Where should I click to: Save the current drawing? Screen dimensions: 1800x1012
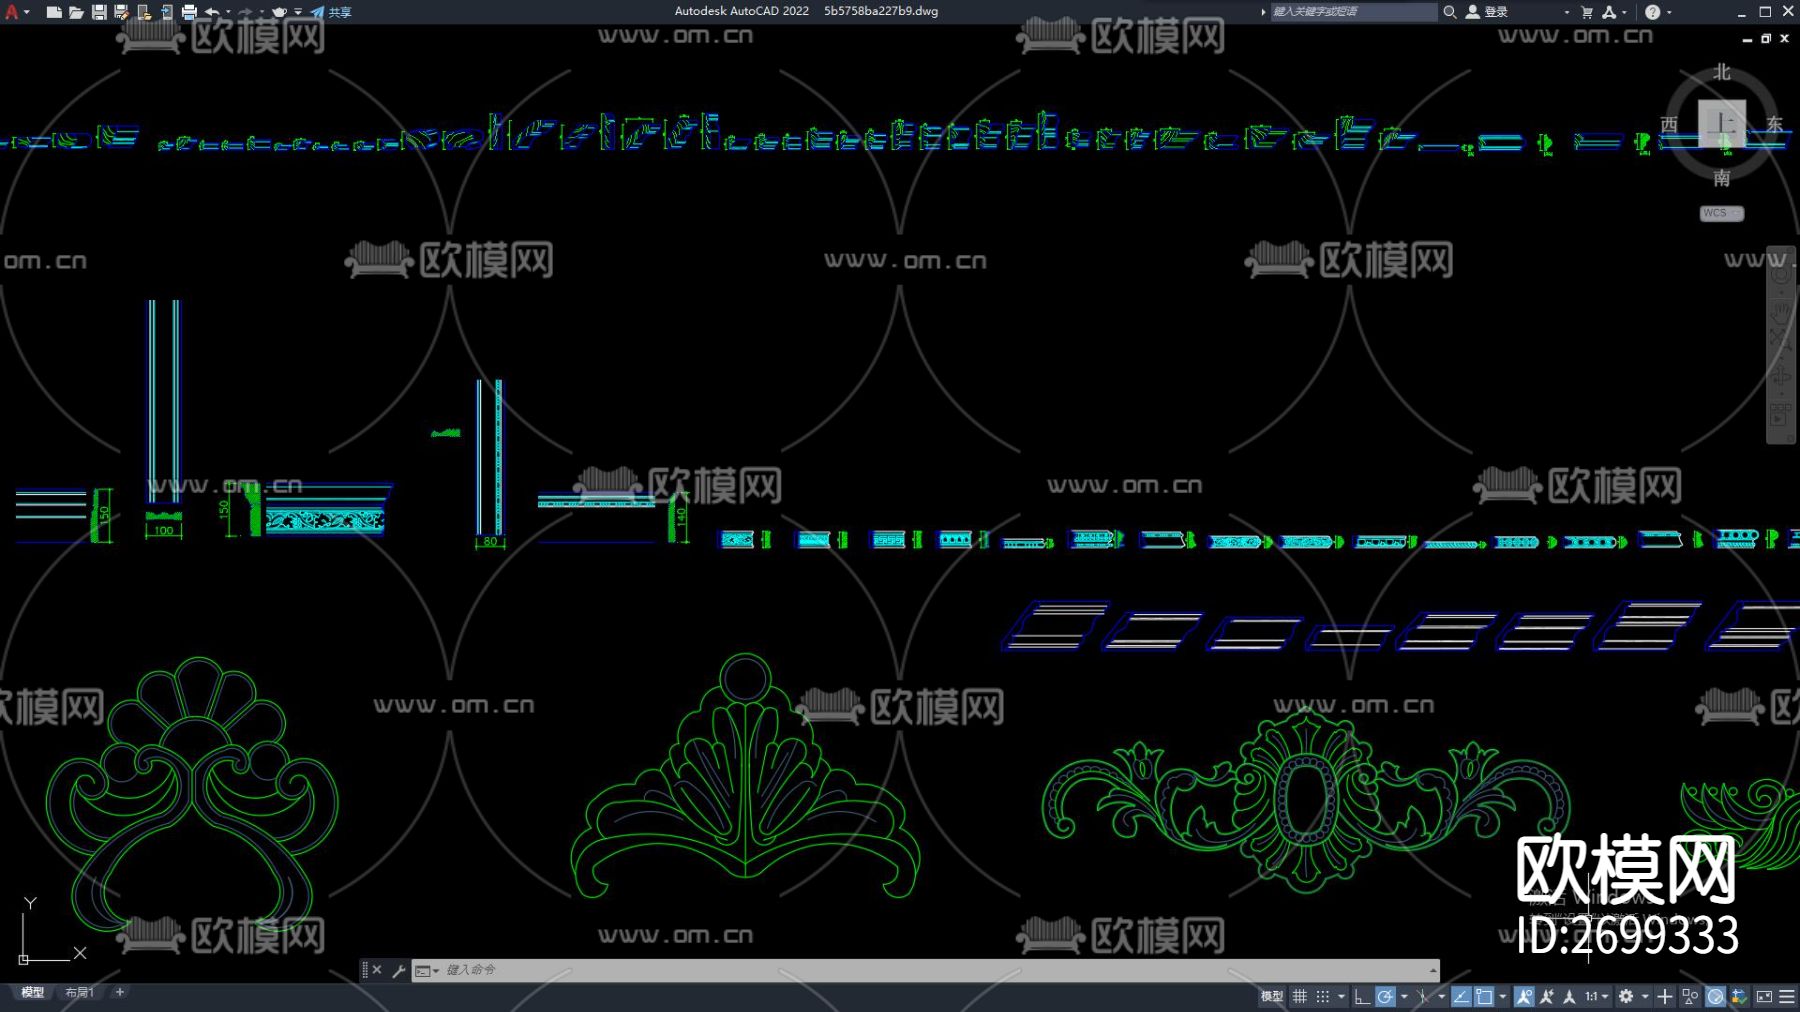99,12
